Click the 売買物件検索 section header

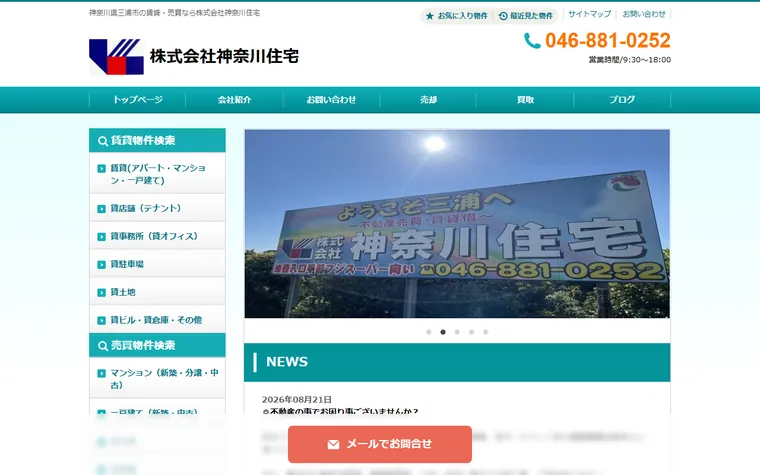pyautogui.click(x=157, y=346)
